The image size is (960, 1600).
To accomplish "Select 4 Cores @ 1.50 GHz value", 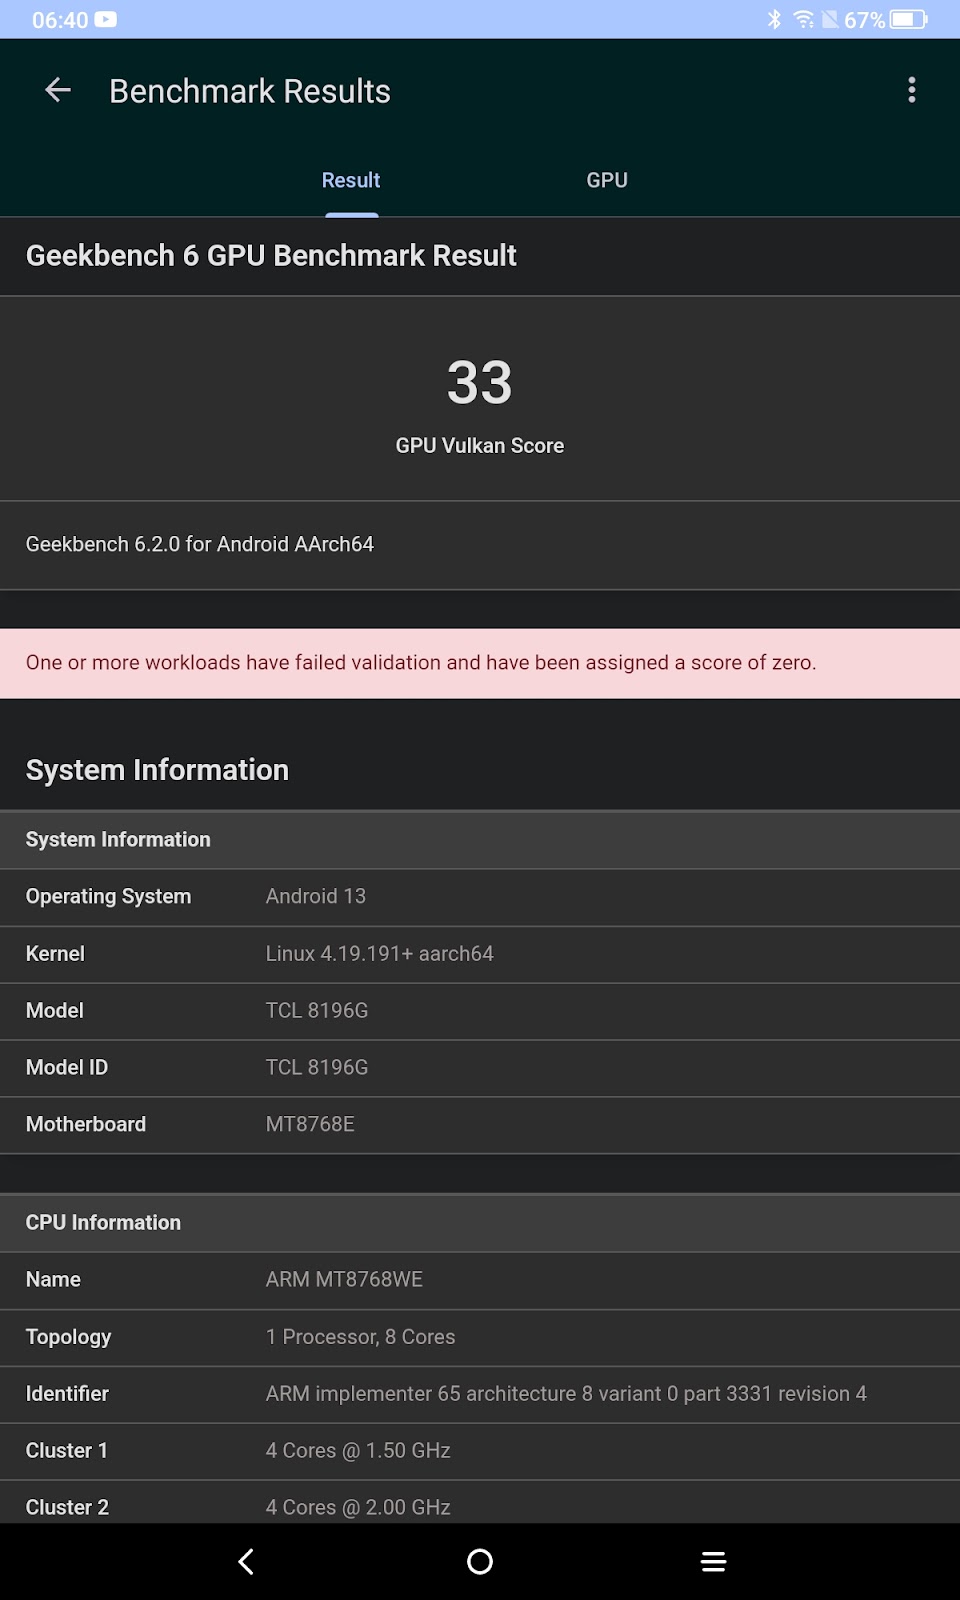I will 358,1451.
